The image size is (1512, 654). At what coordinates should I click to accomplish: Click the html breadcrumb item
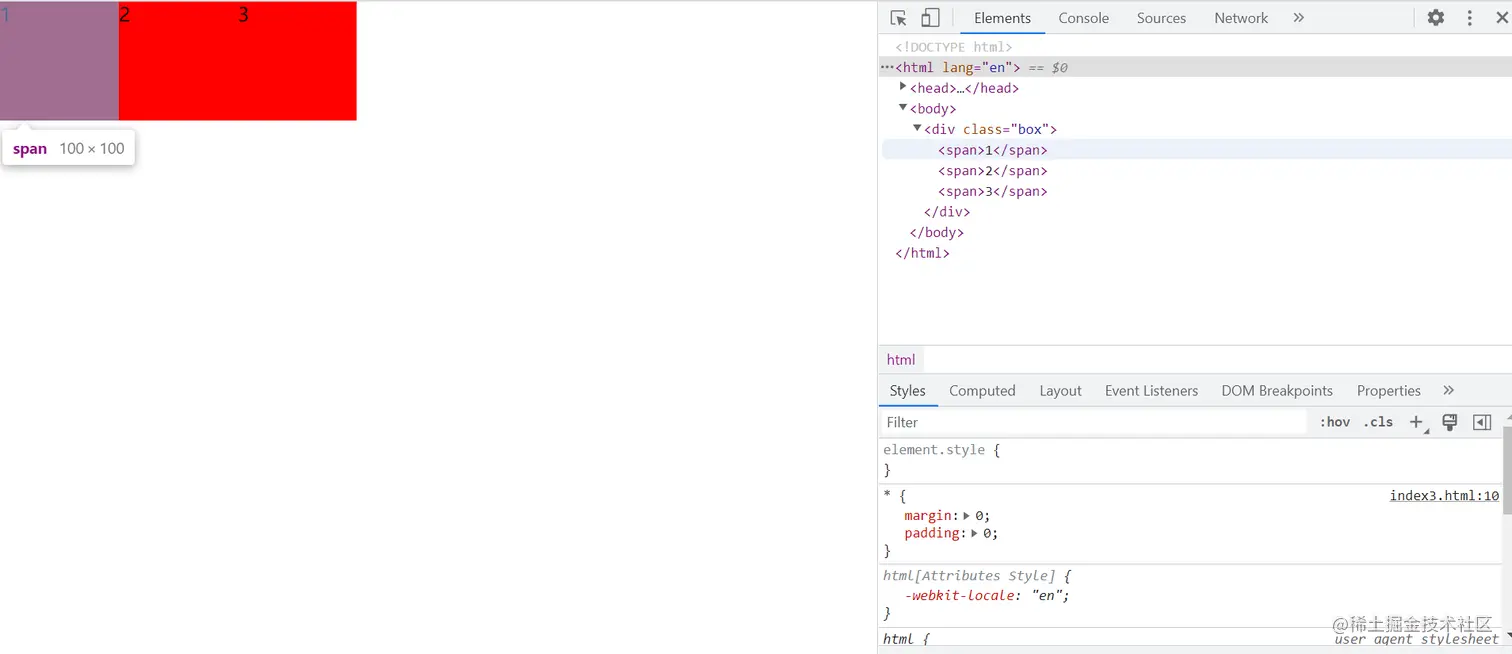[901, 360]
